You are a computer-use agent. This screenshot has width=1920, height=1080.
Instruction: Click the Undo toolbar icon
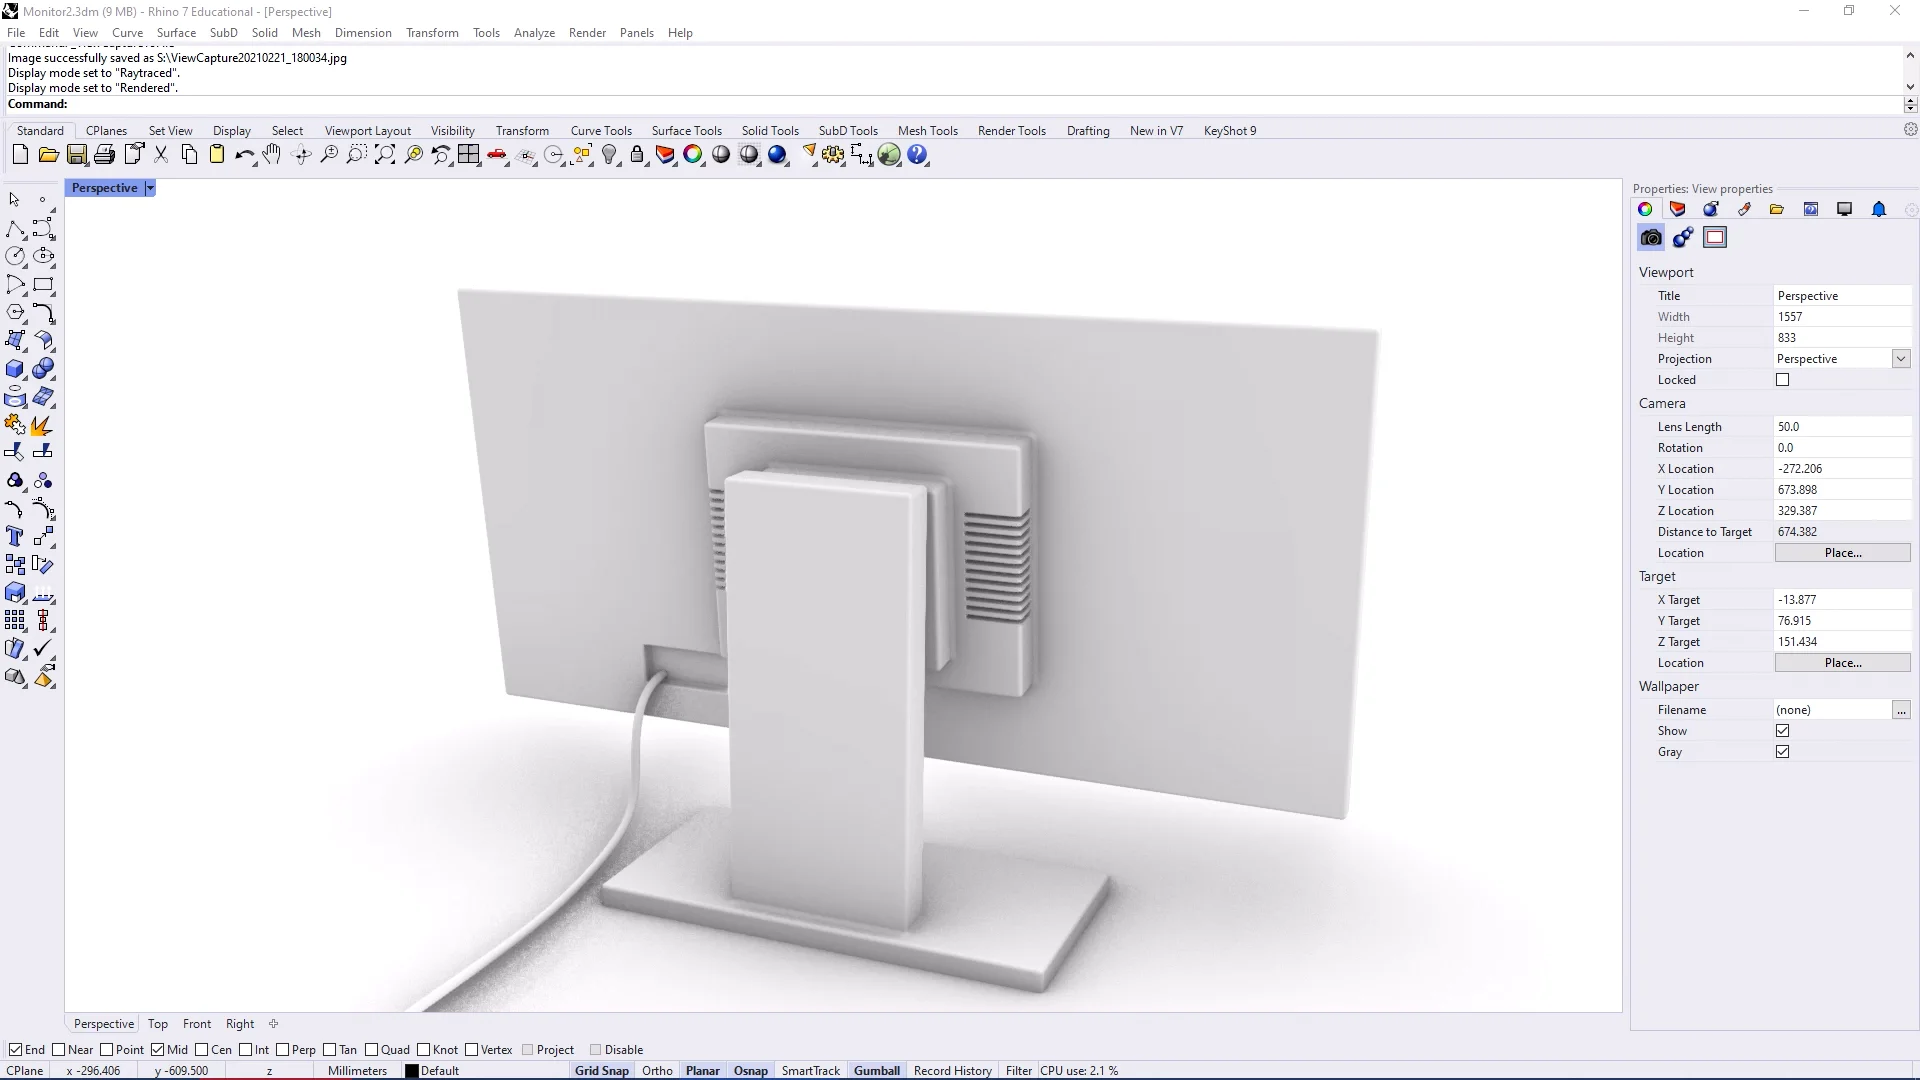click(x=244, y=154)
